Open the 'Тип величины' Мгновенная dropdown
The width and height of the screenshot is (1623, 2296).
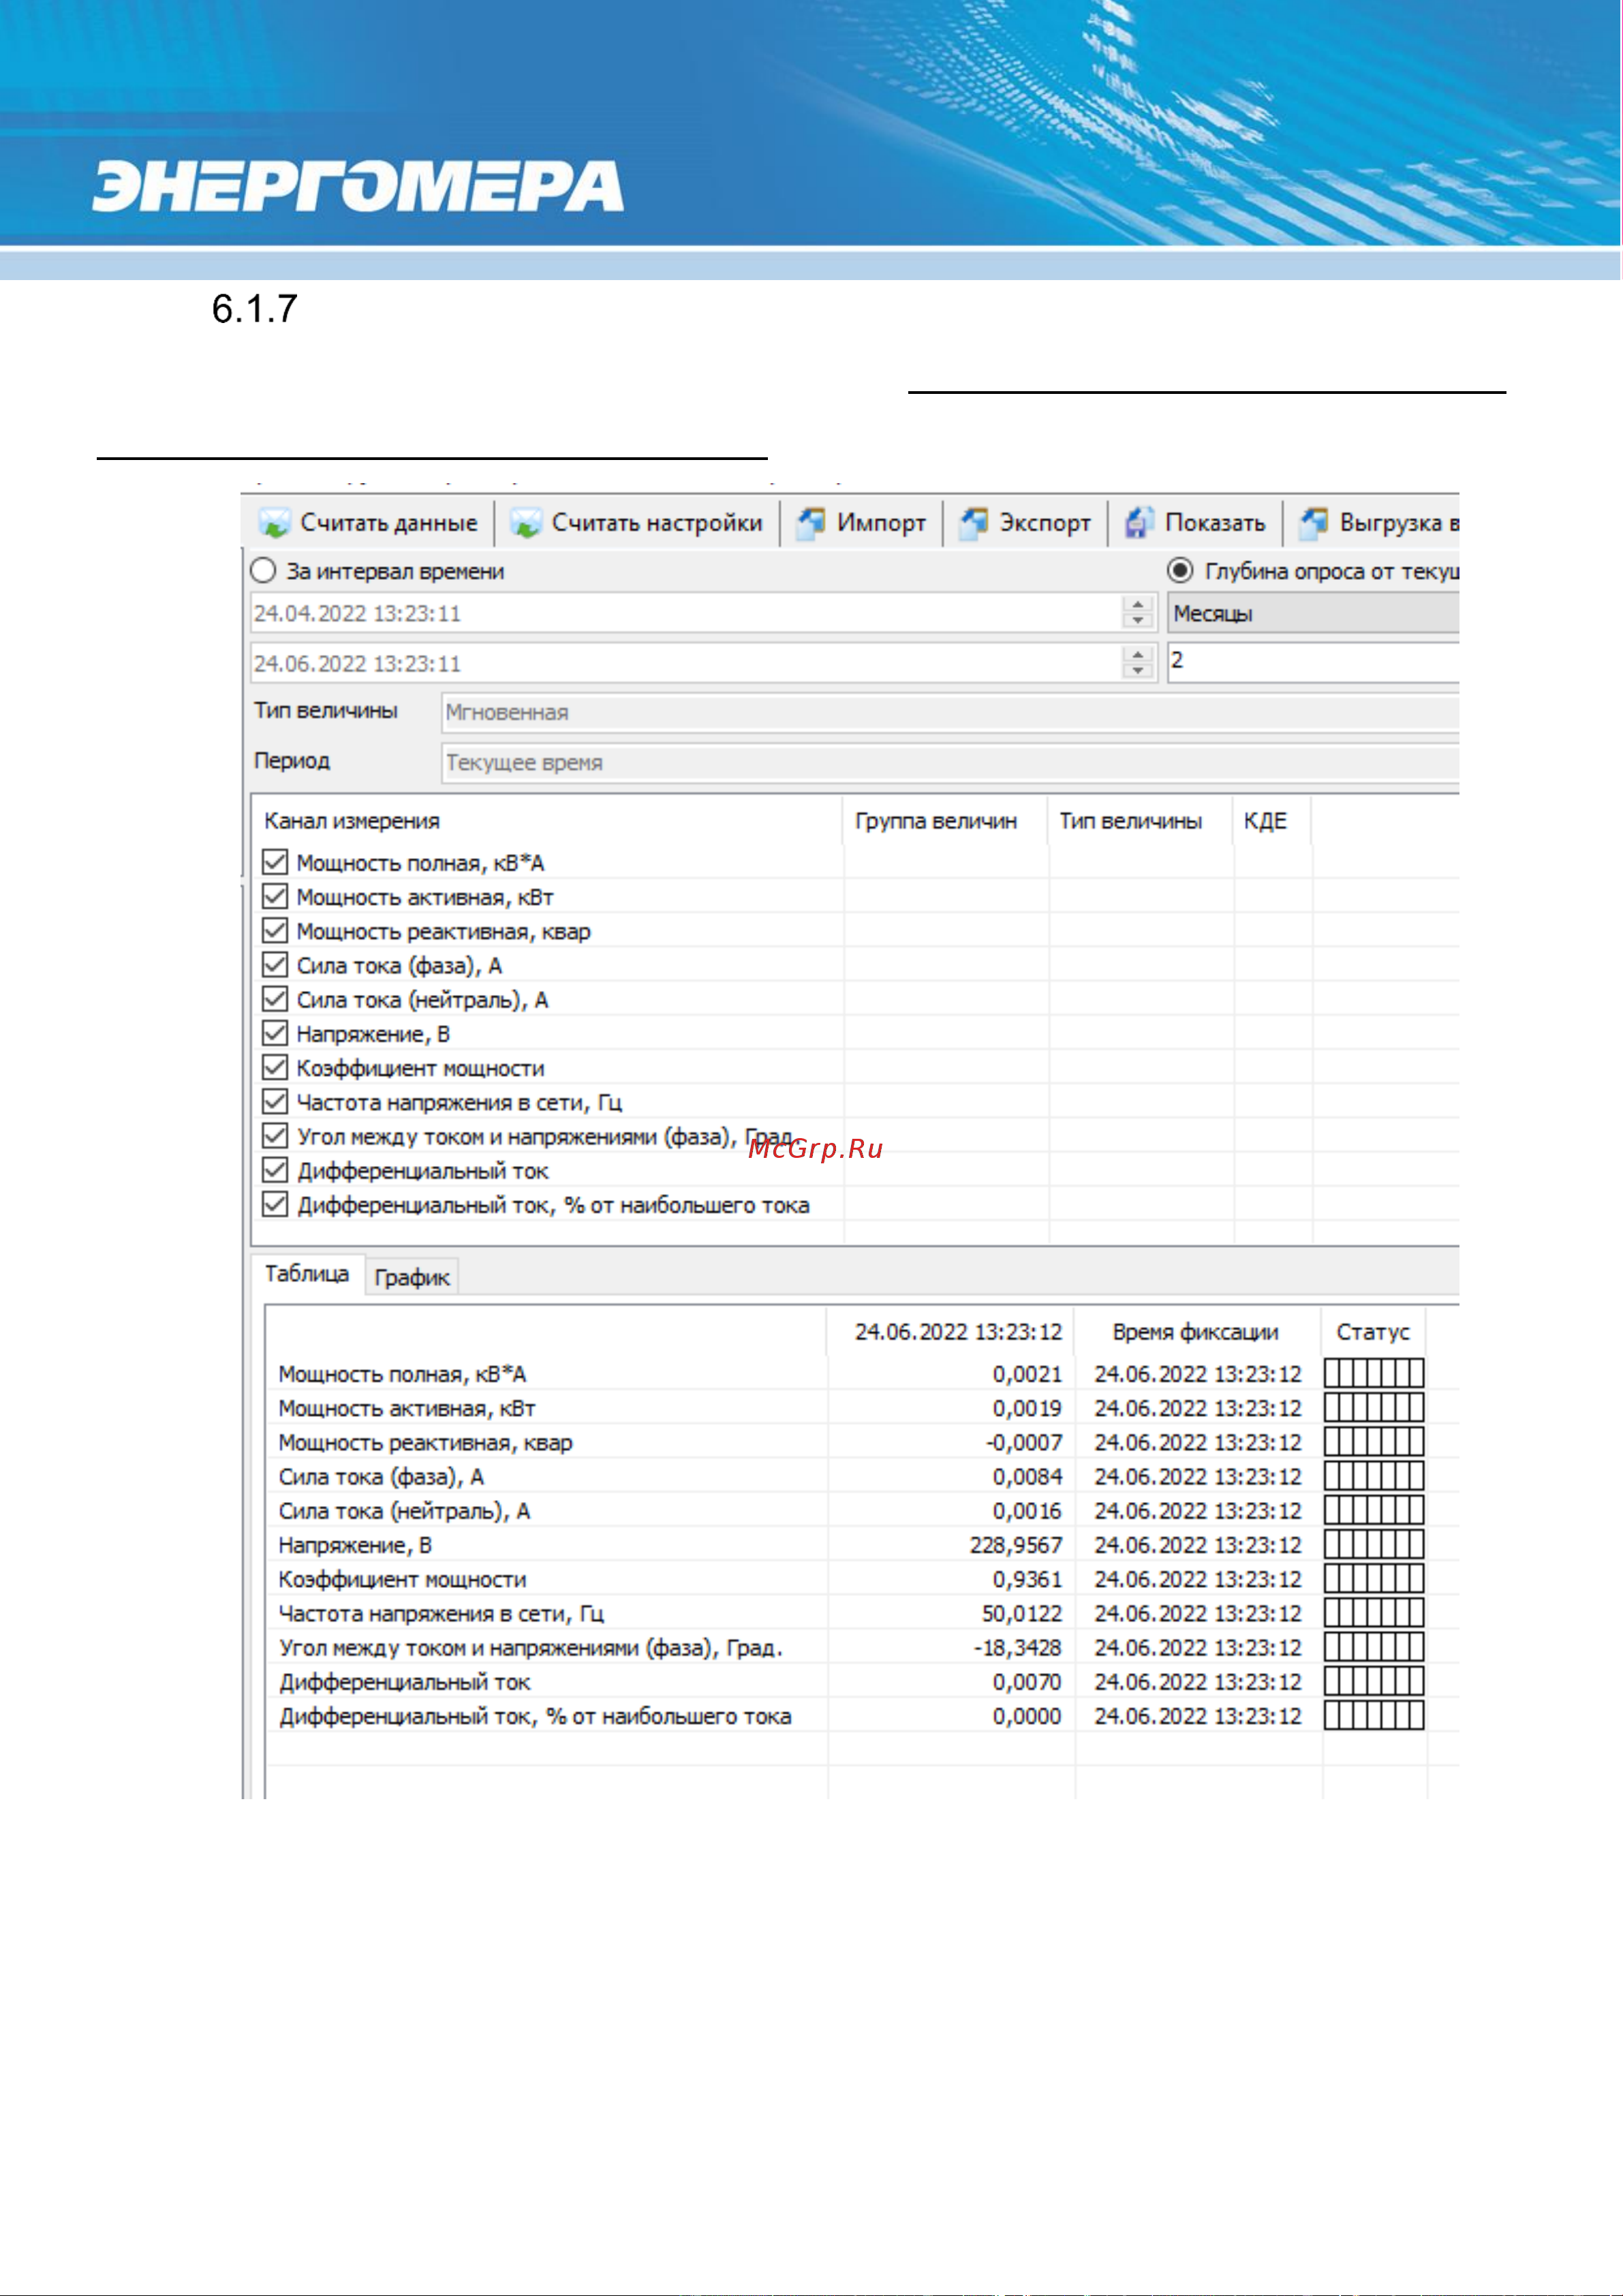(950, 712)
